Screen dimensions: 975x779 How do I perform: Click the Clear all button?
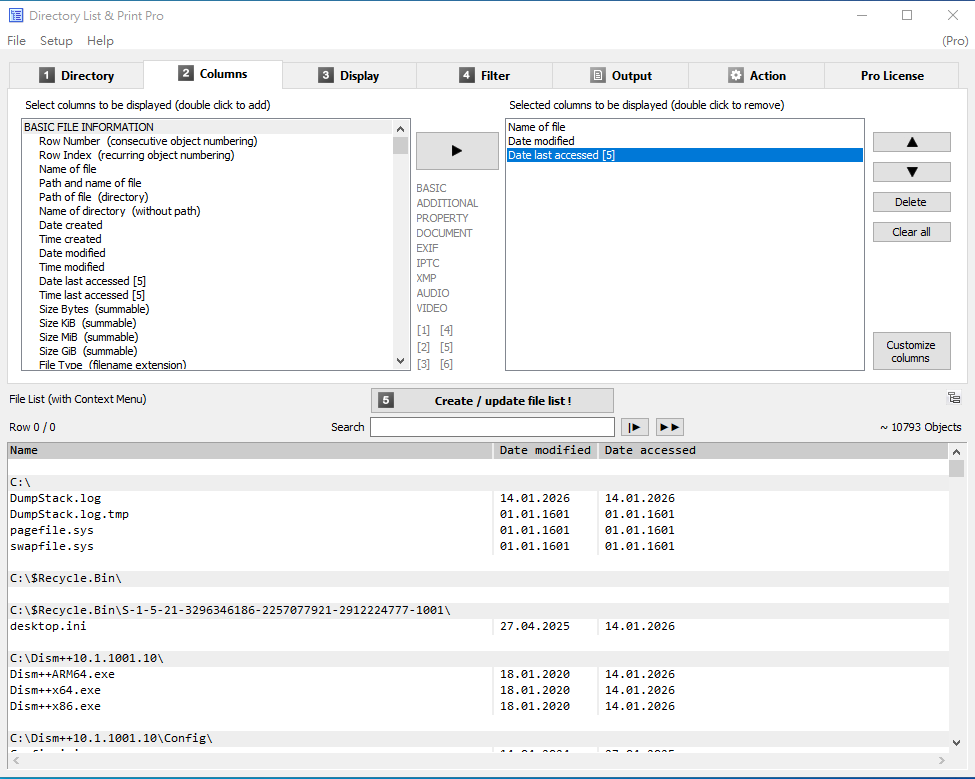pyautogui.click(x=911, y=232)
